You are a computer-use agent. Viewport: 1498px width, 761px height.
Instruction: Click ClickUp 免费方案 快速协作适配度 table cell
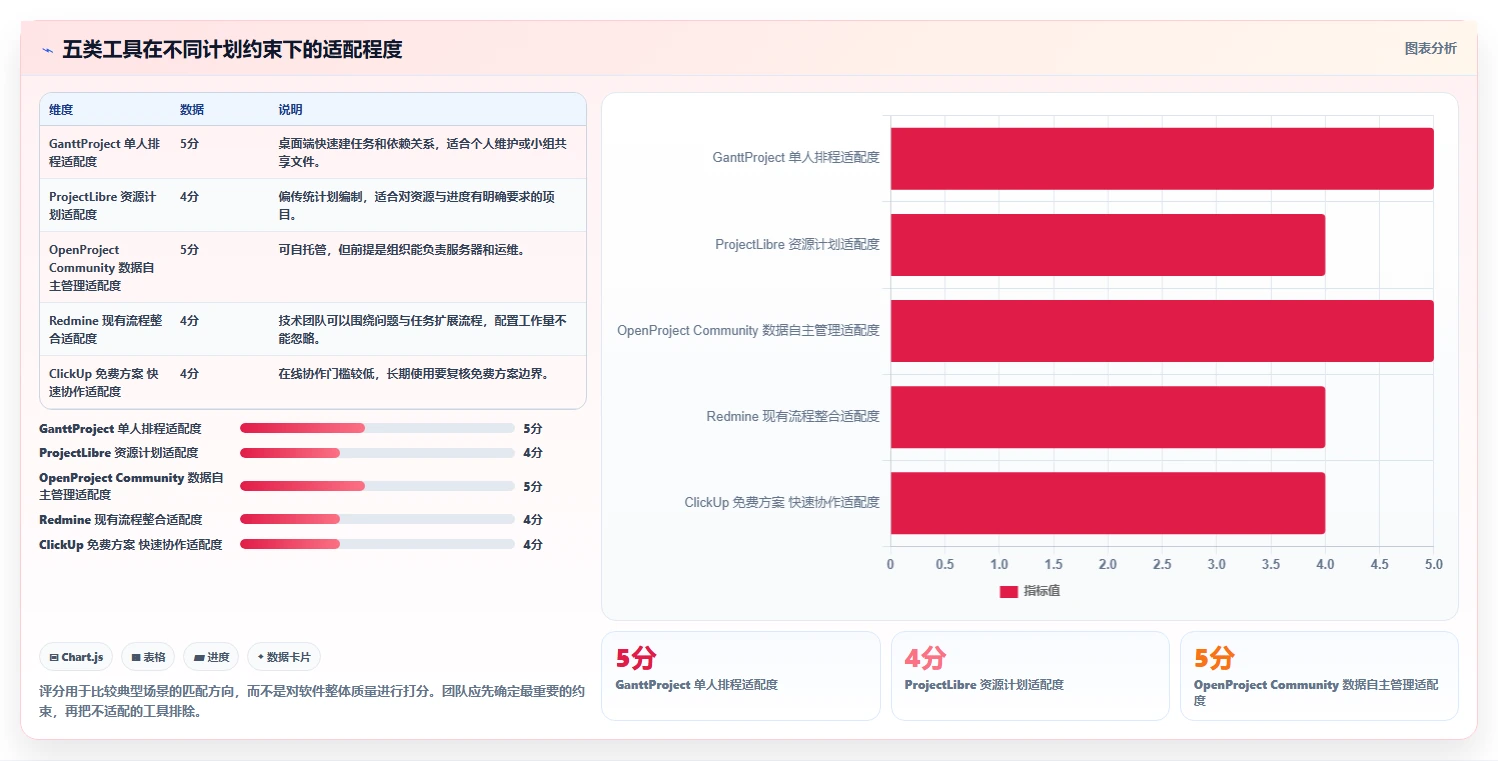pyautogui.click(x=105, y=382)
